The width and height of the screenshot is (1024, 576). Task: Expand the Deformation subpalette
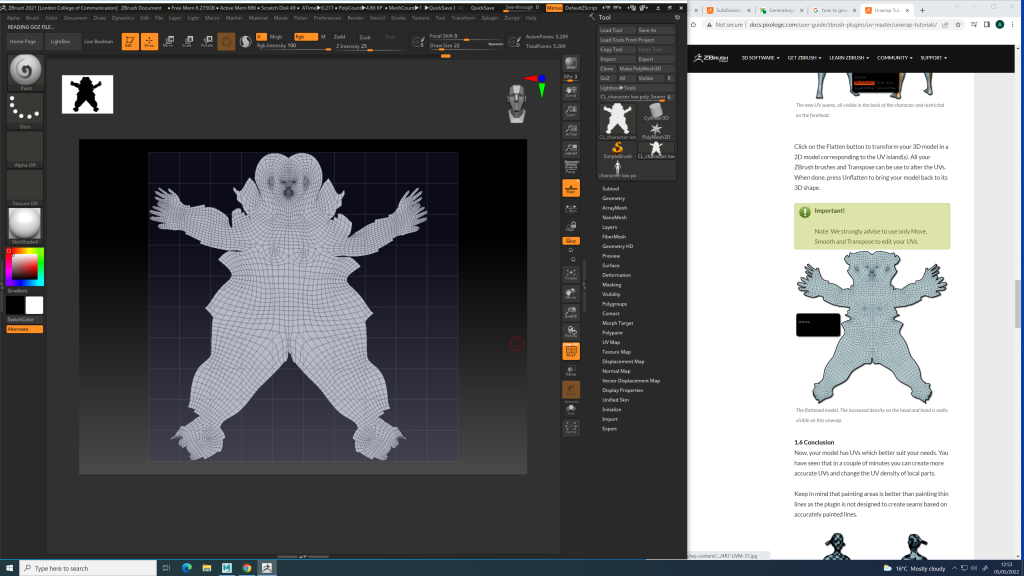[616, 275]
